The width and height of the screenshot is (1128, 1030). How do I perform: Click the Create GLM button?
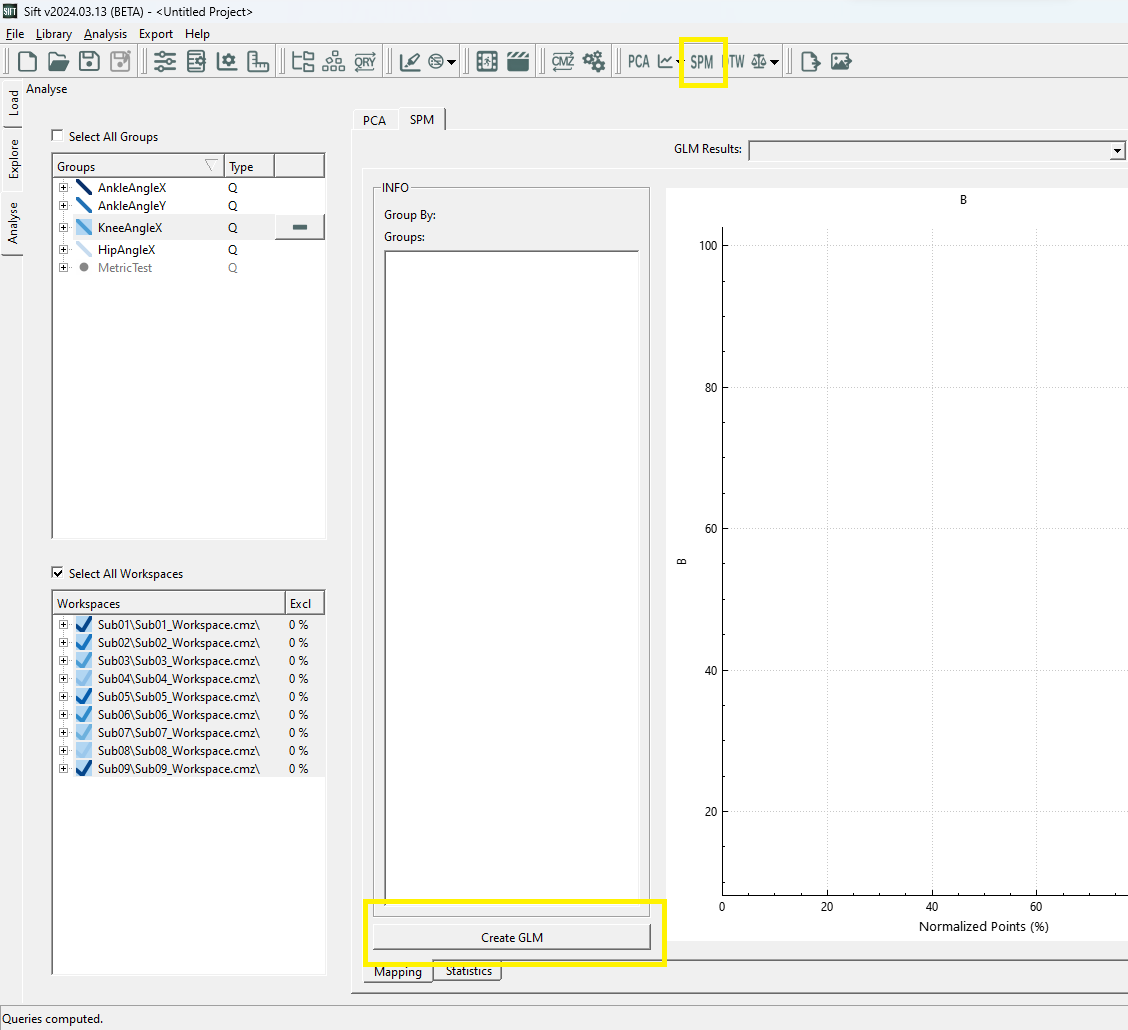tap(511, 937)
